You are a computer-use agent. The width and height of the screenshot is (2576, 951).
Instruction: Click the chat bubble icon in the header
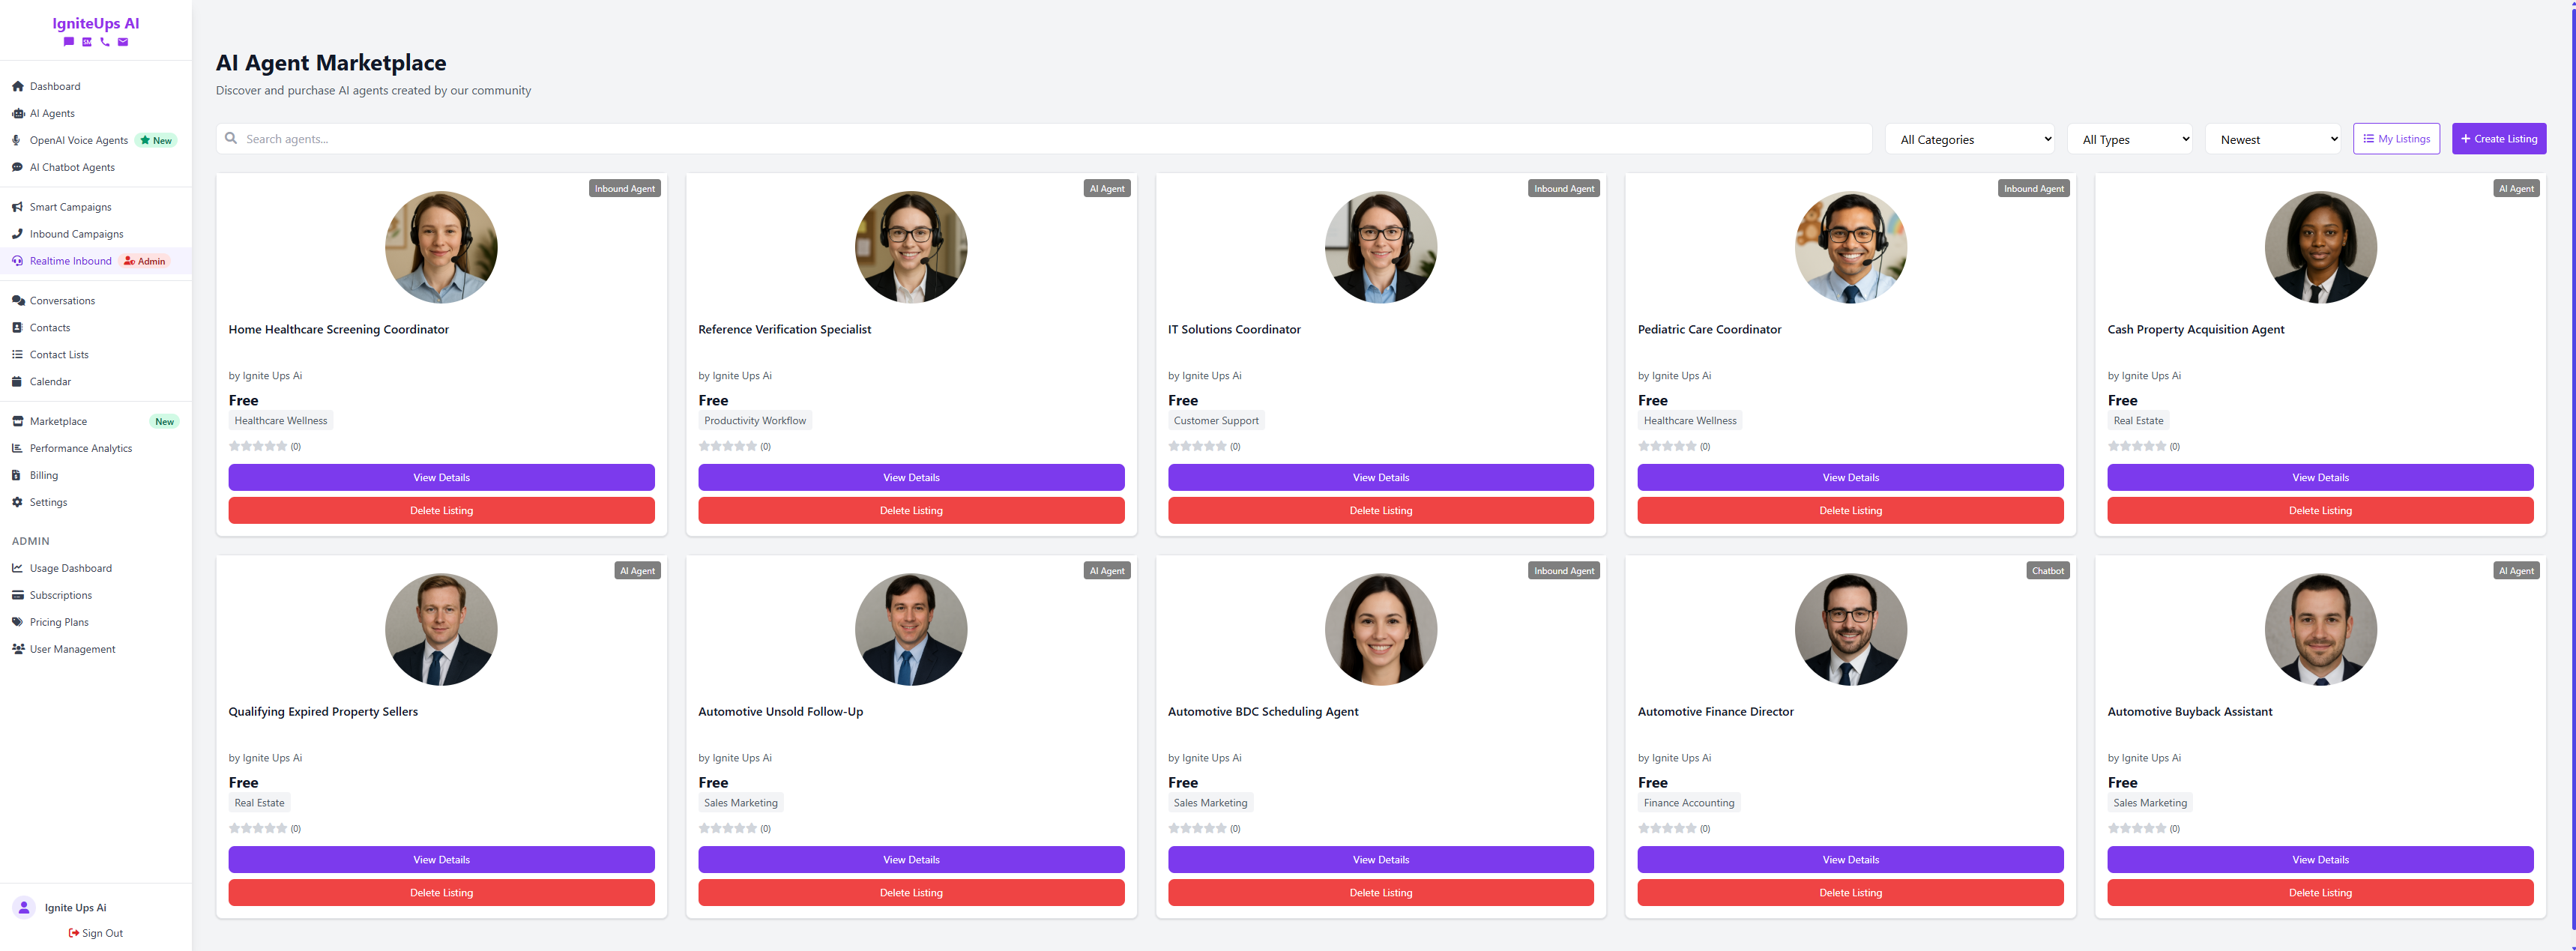tap(69, 43)
